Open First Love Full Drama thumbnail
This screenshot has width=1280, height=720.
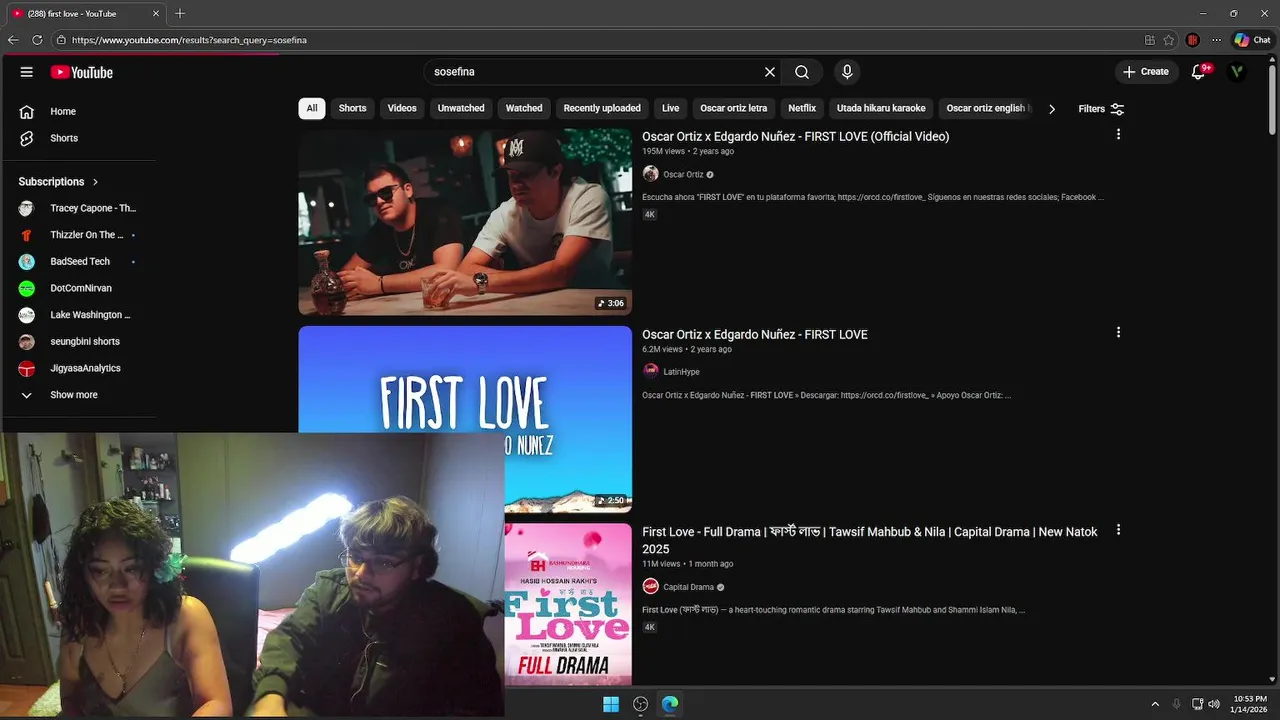tap(568, 604)
